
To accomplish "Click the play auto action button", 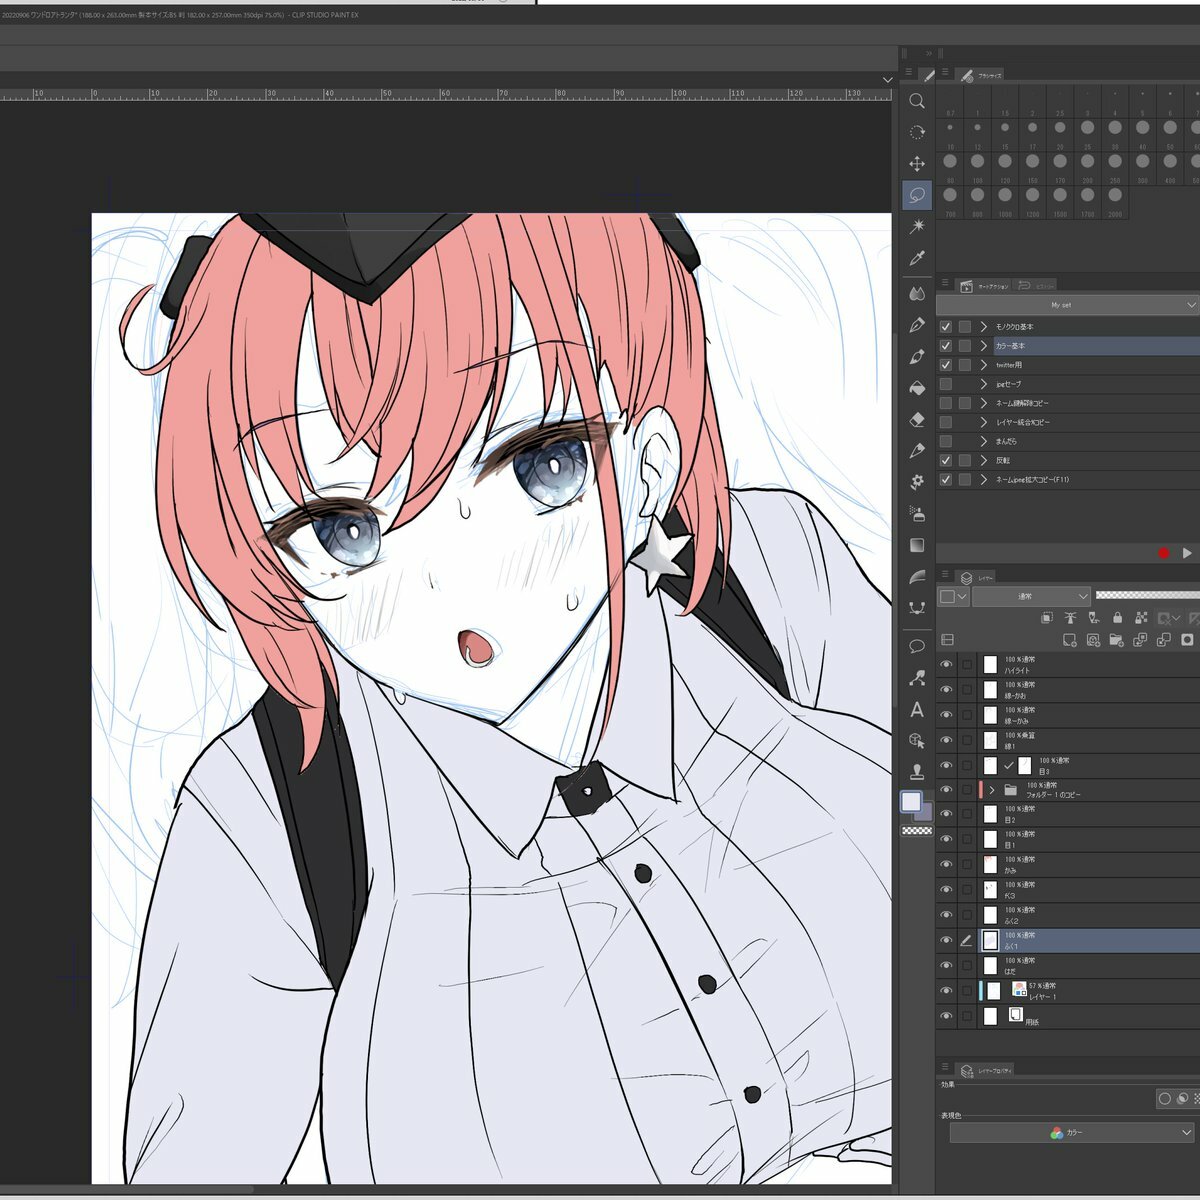I will (x=1187, y=553).
